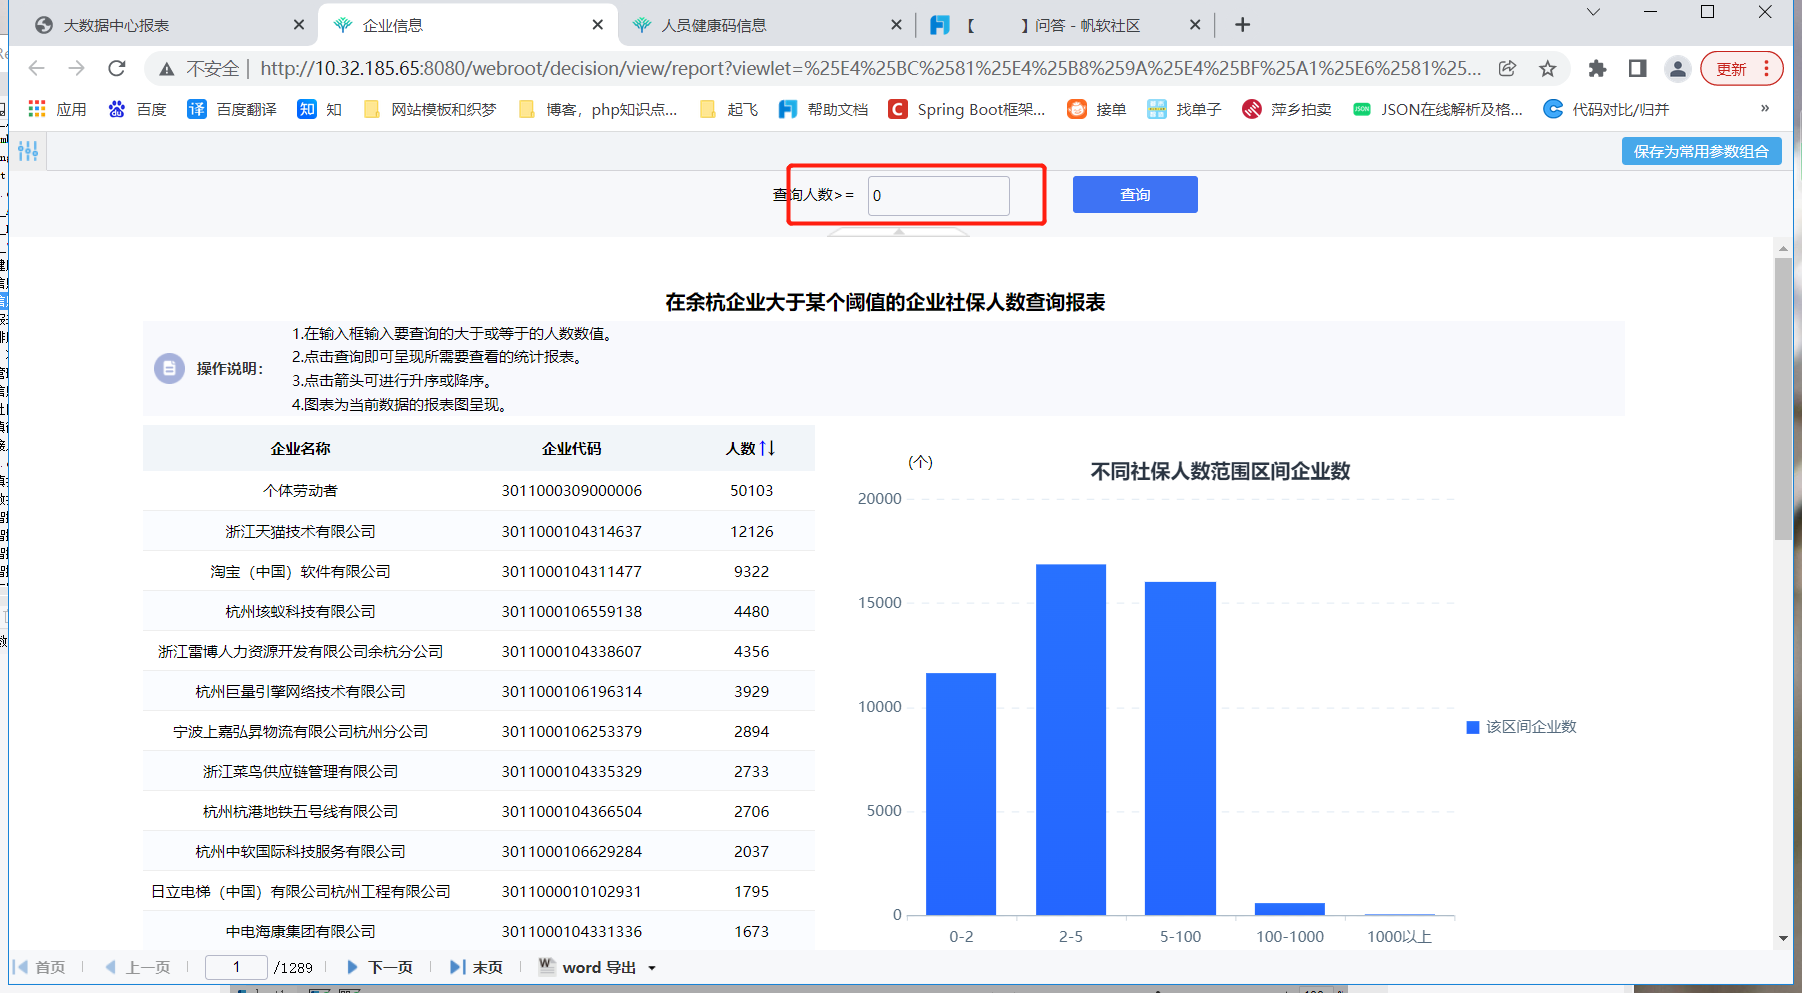Open JSON在线解析及格 bookmark
The width and height of the screenshot is (1802, 993).
1437,109
